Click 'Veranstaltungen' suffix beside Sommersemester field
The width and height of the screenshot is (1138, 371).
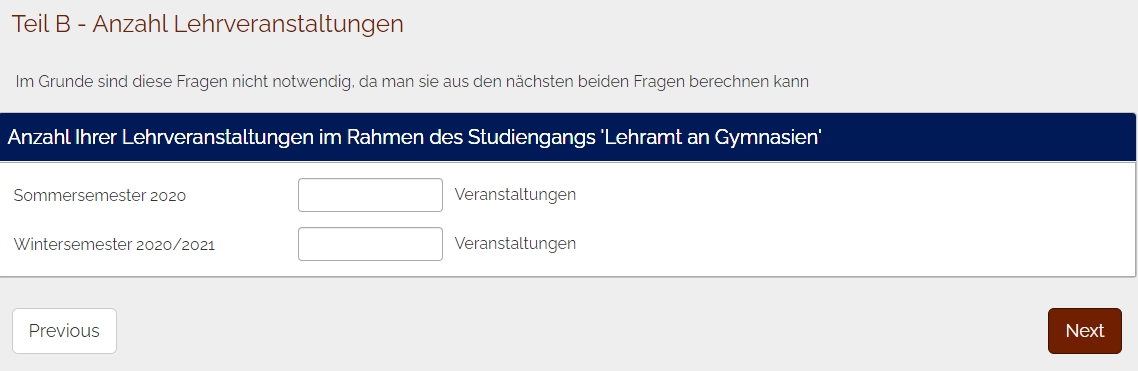click(x=515, y=195)
